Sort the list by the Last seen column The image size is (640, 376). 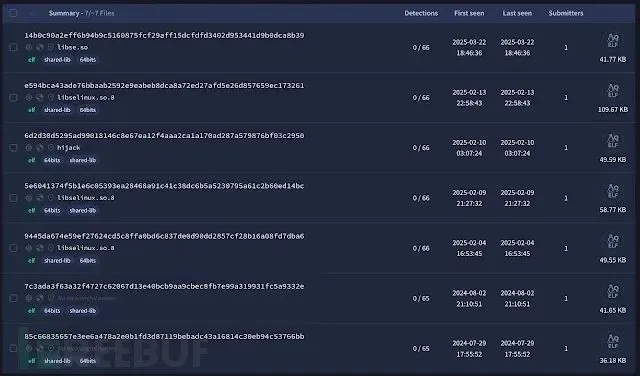click(517, 13)
